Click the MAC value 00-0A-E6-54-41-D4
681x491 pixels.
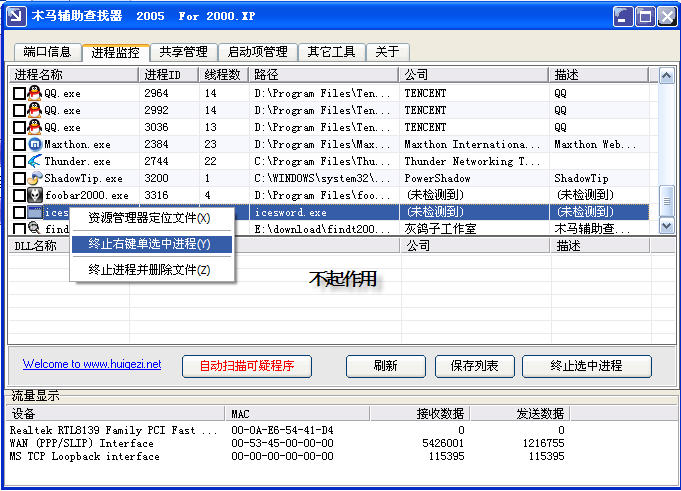[x=282, y=430]
